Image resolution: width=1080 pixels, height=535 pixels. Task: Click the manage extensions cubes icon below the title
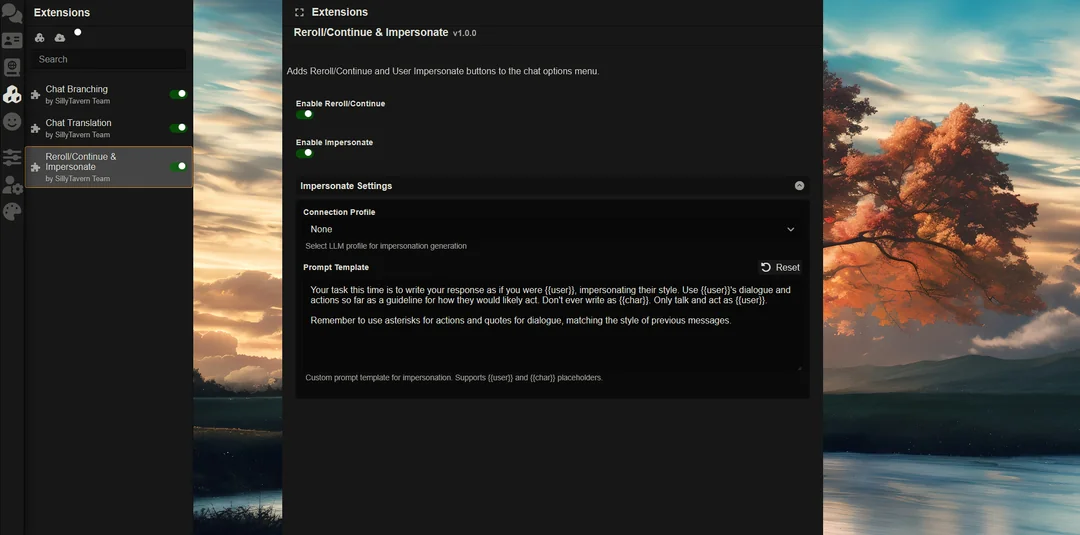40,38
